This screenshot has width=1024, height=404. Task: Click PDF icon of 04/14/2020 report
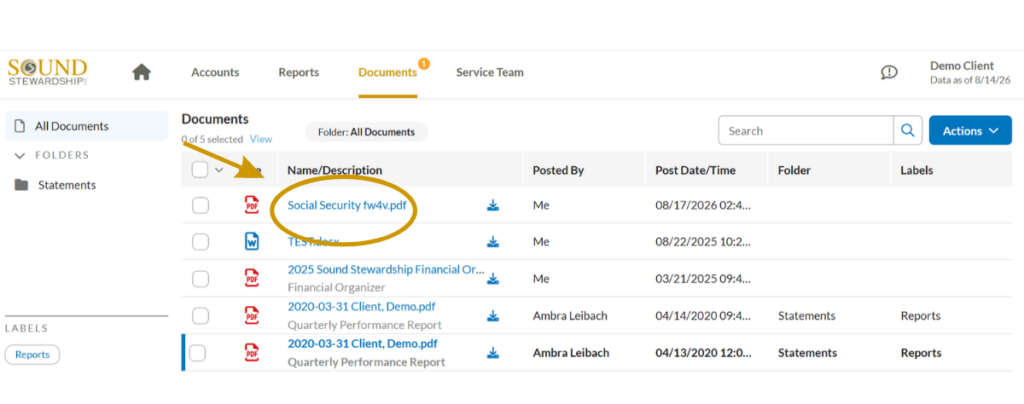[251, 315]
